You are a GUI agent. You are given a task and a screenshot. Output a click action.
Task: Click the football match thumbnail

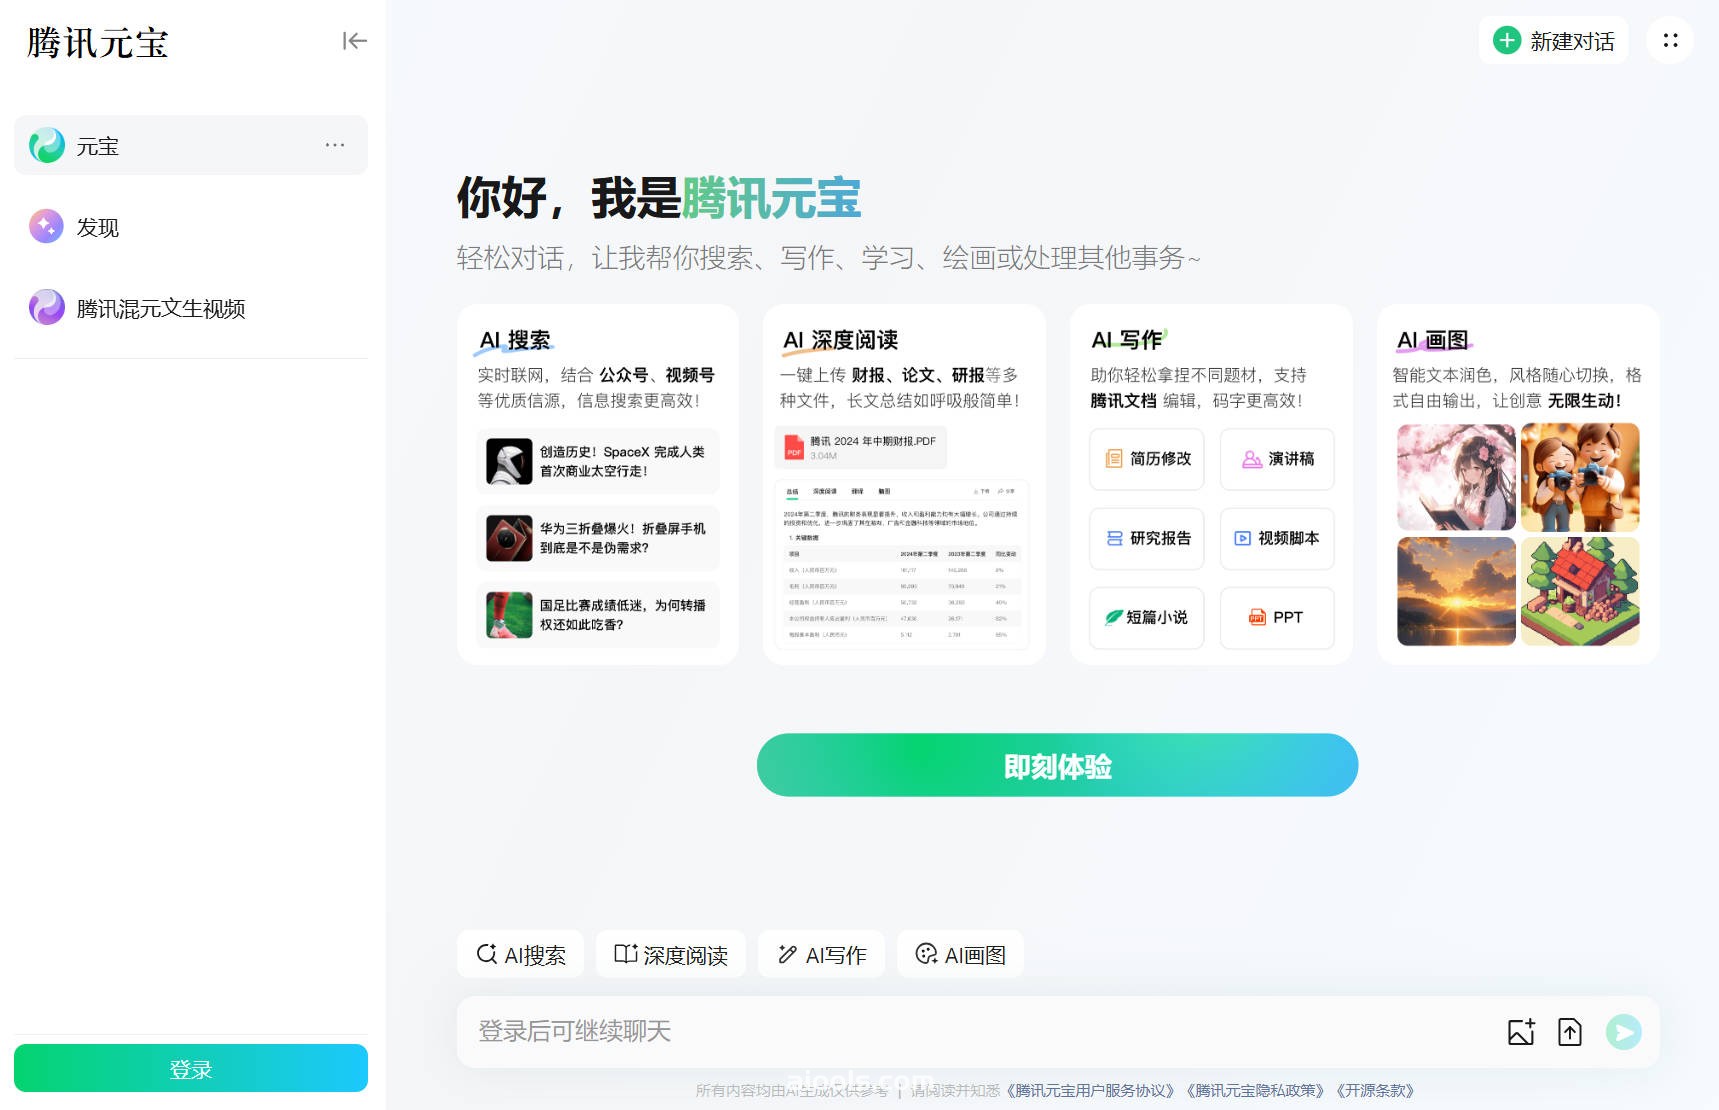[509, 615]
